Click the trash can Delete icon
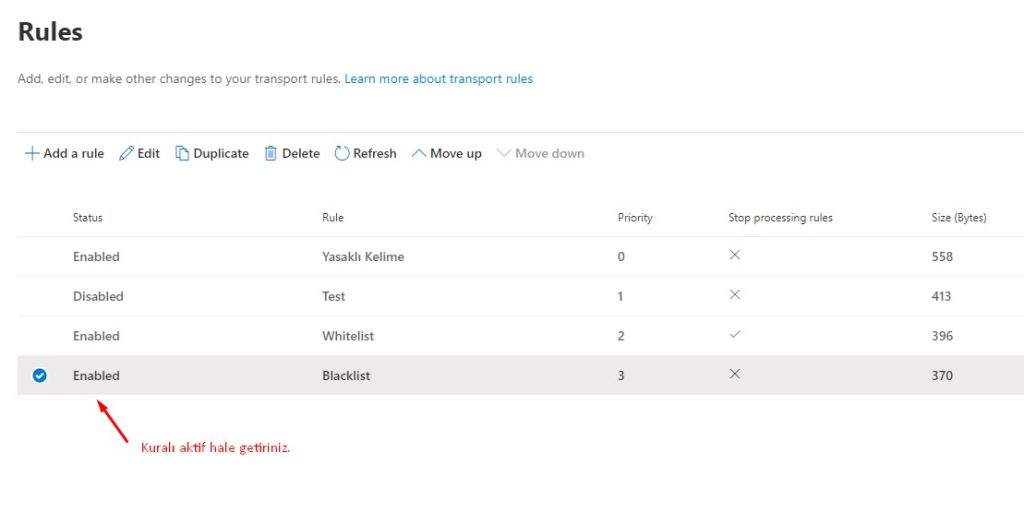1024x524 pixels. (270, 154)
